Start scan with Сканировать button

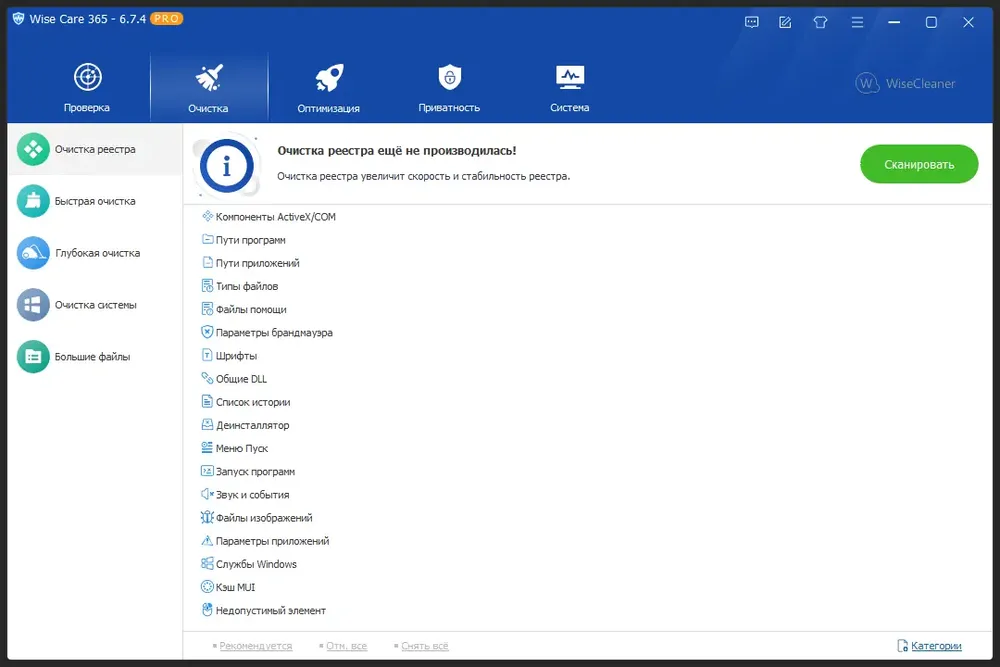(919, 164)
